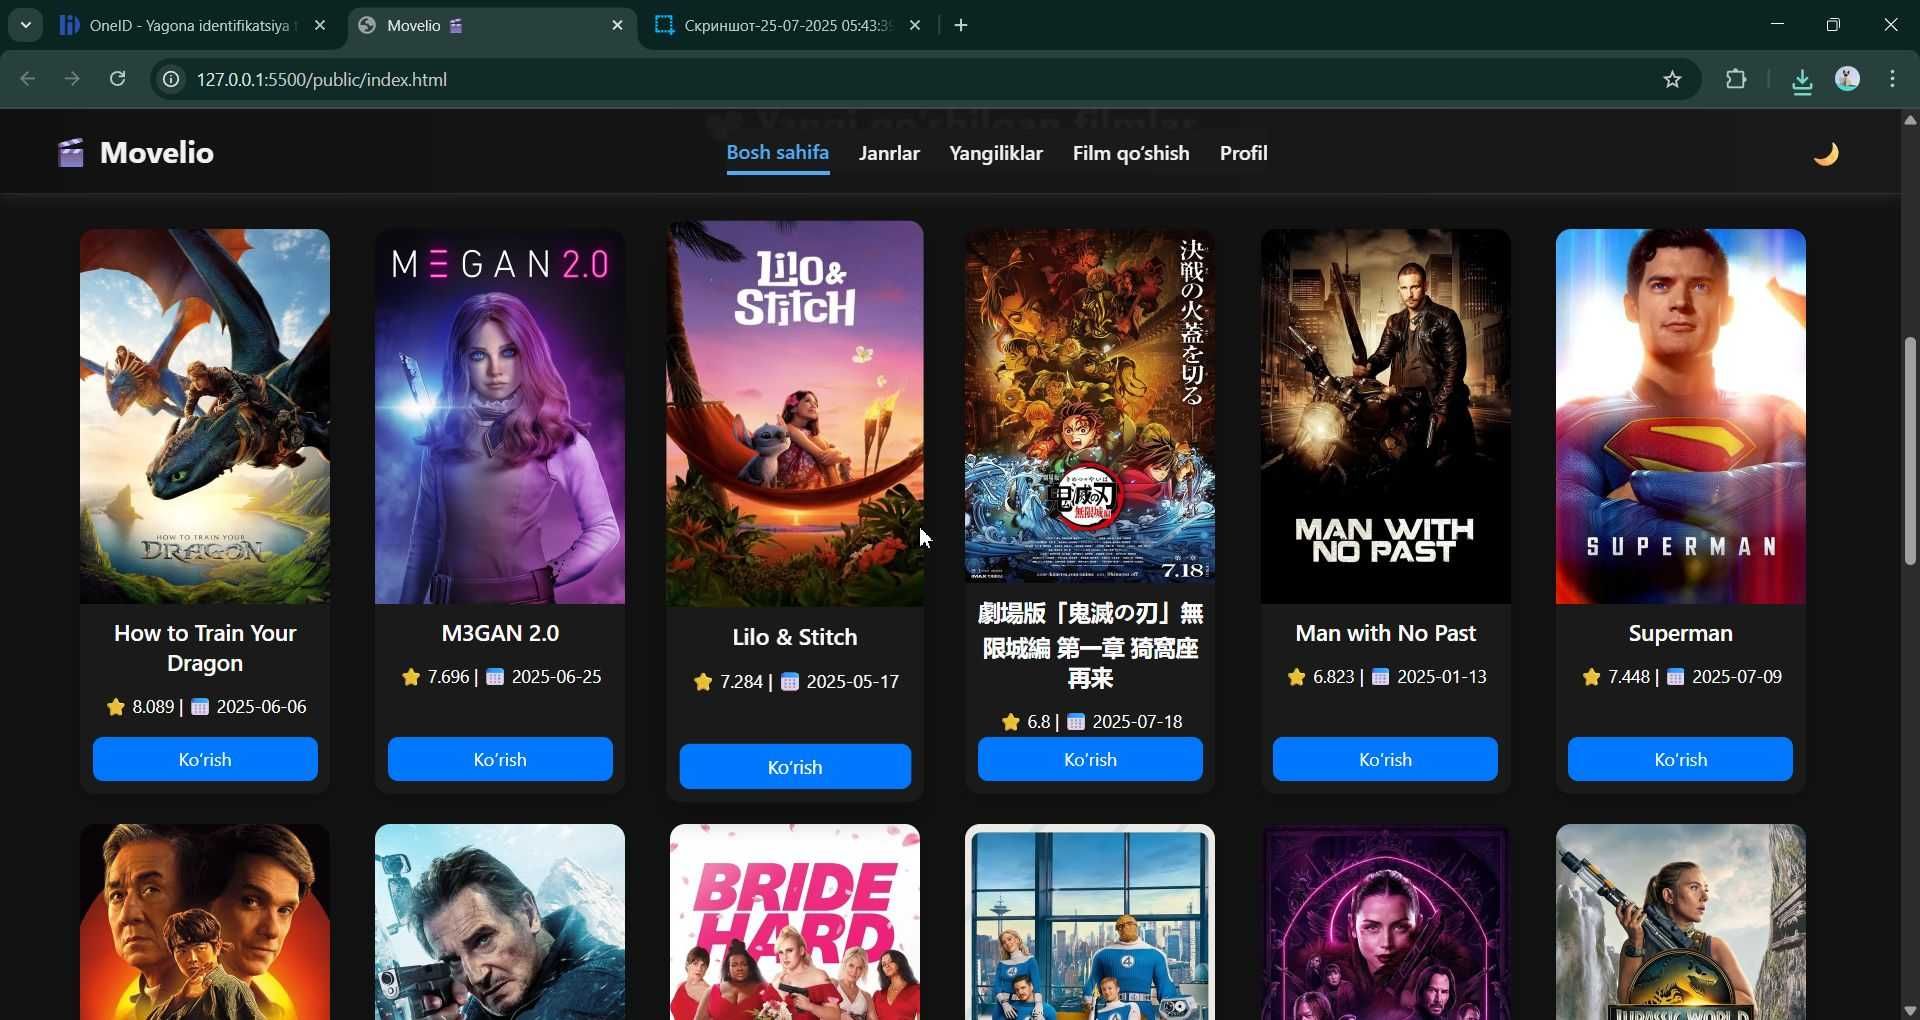Go back with browser back arrow
Screen dimensions: 1920x1020
(28, 79)
